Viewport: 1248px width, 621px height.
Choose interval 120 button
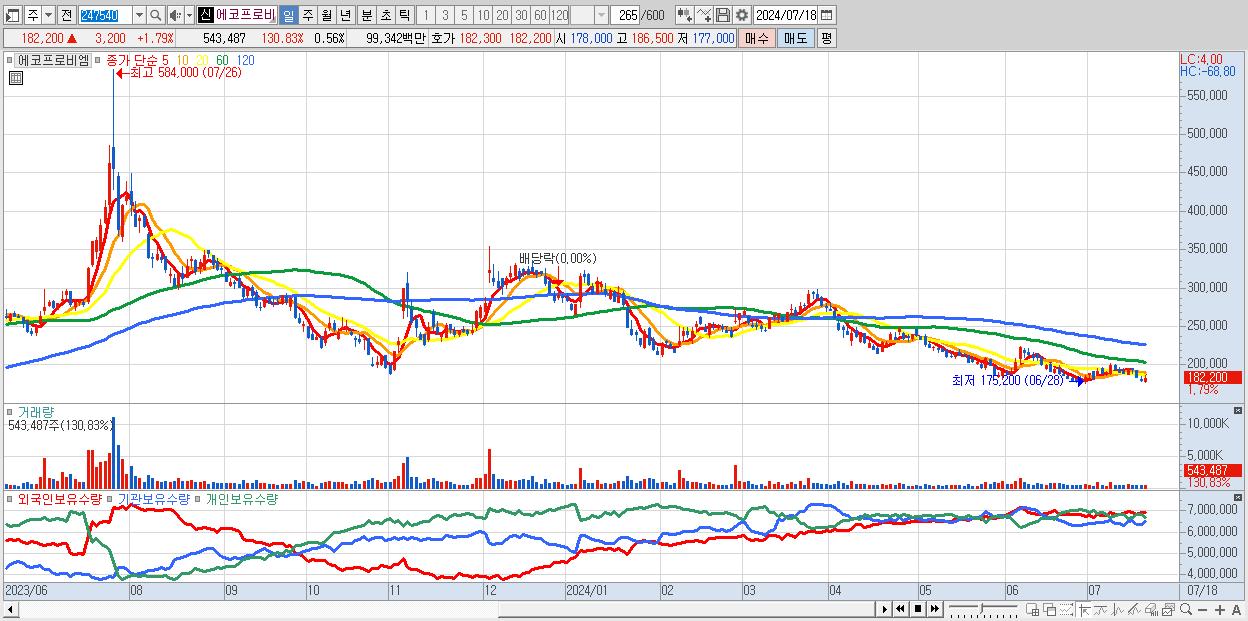(x=560, y=15)
